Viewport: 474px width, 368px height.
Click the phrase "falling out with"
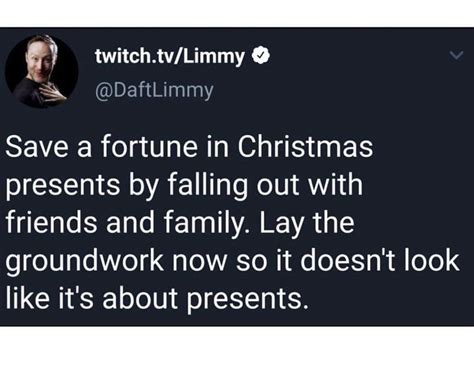pyautogui.click(x=265, y=186)
